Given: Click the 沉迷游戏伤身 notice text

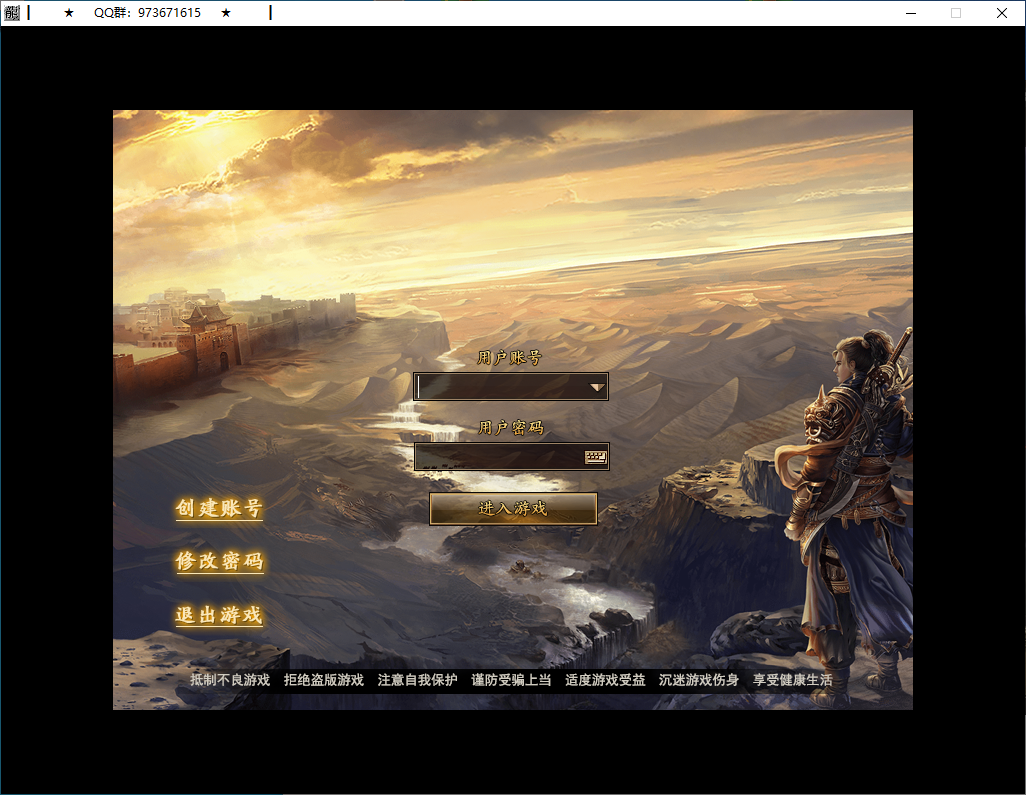Looking at the screenshot, I should pos(699,680).
